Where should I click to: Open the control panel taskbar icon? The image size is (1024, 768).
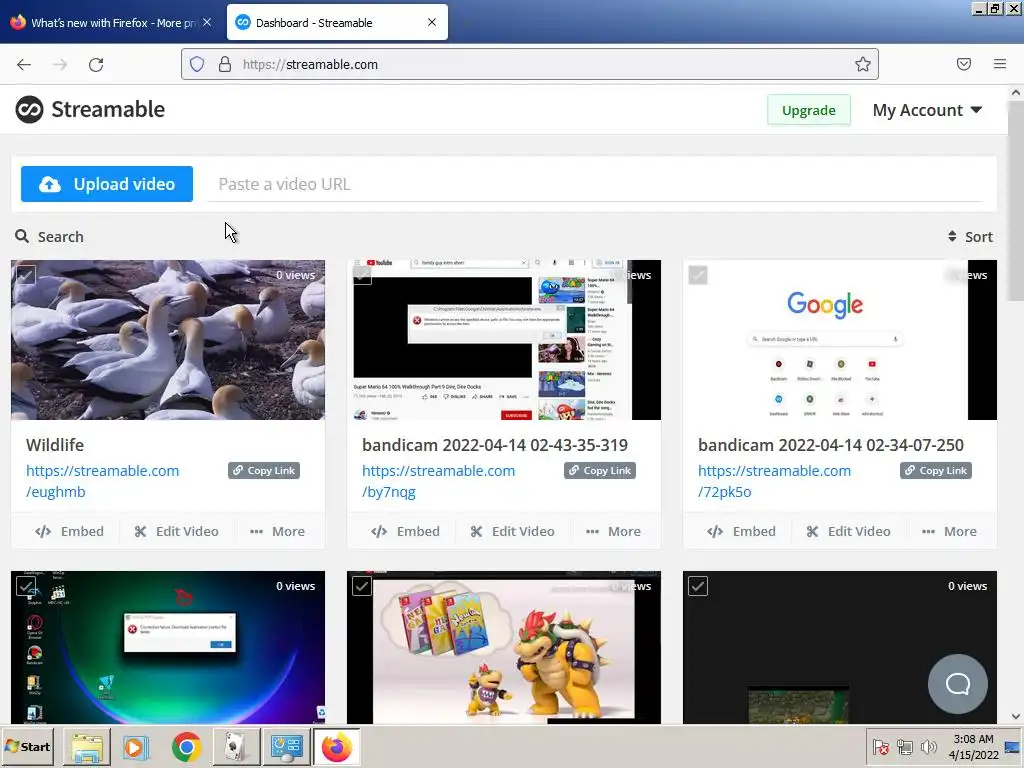tap(286, 747)
